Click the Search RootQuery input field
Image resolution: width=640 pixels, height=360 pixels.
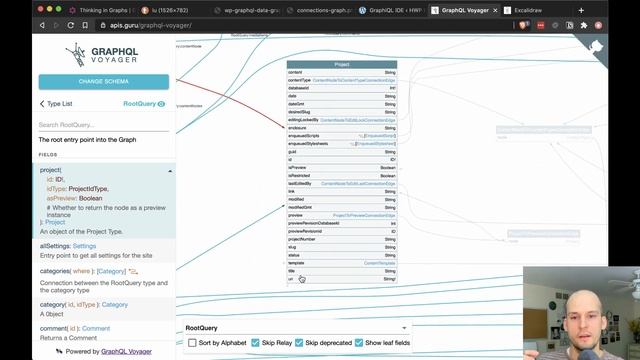104,125
